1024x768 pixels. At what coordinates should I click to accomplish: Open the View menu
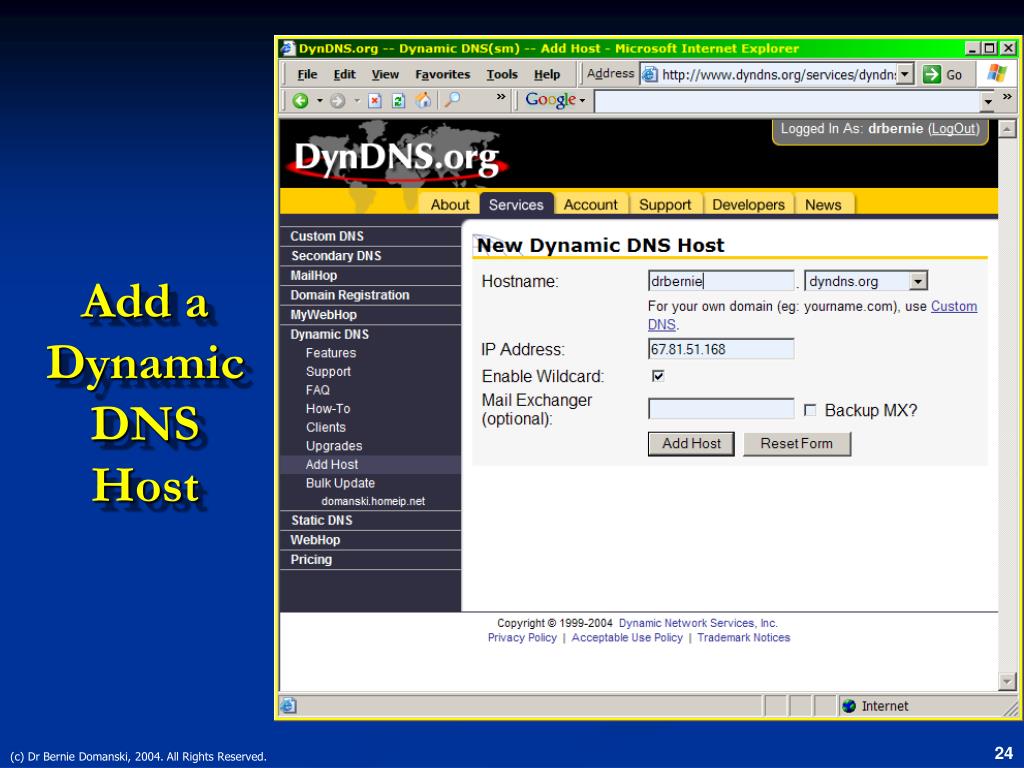[385, 74]
